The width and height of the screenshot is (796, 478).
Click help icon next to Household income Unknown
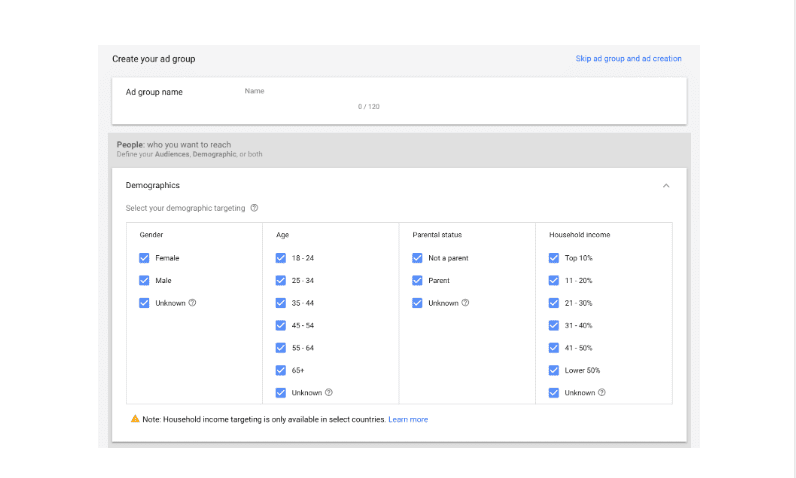pyautogui.click(x=602, y=393)
